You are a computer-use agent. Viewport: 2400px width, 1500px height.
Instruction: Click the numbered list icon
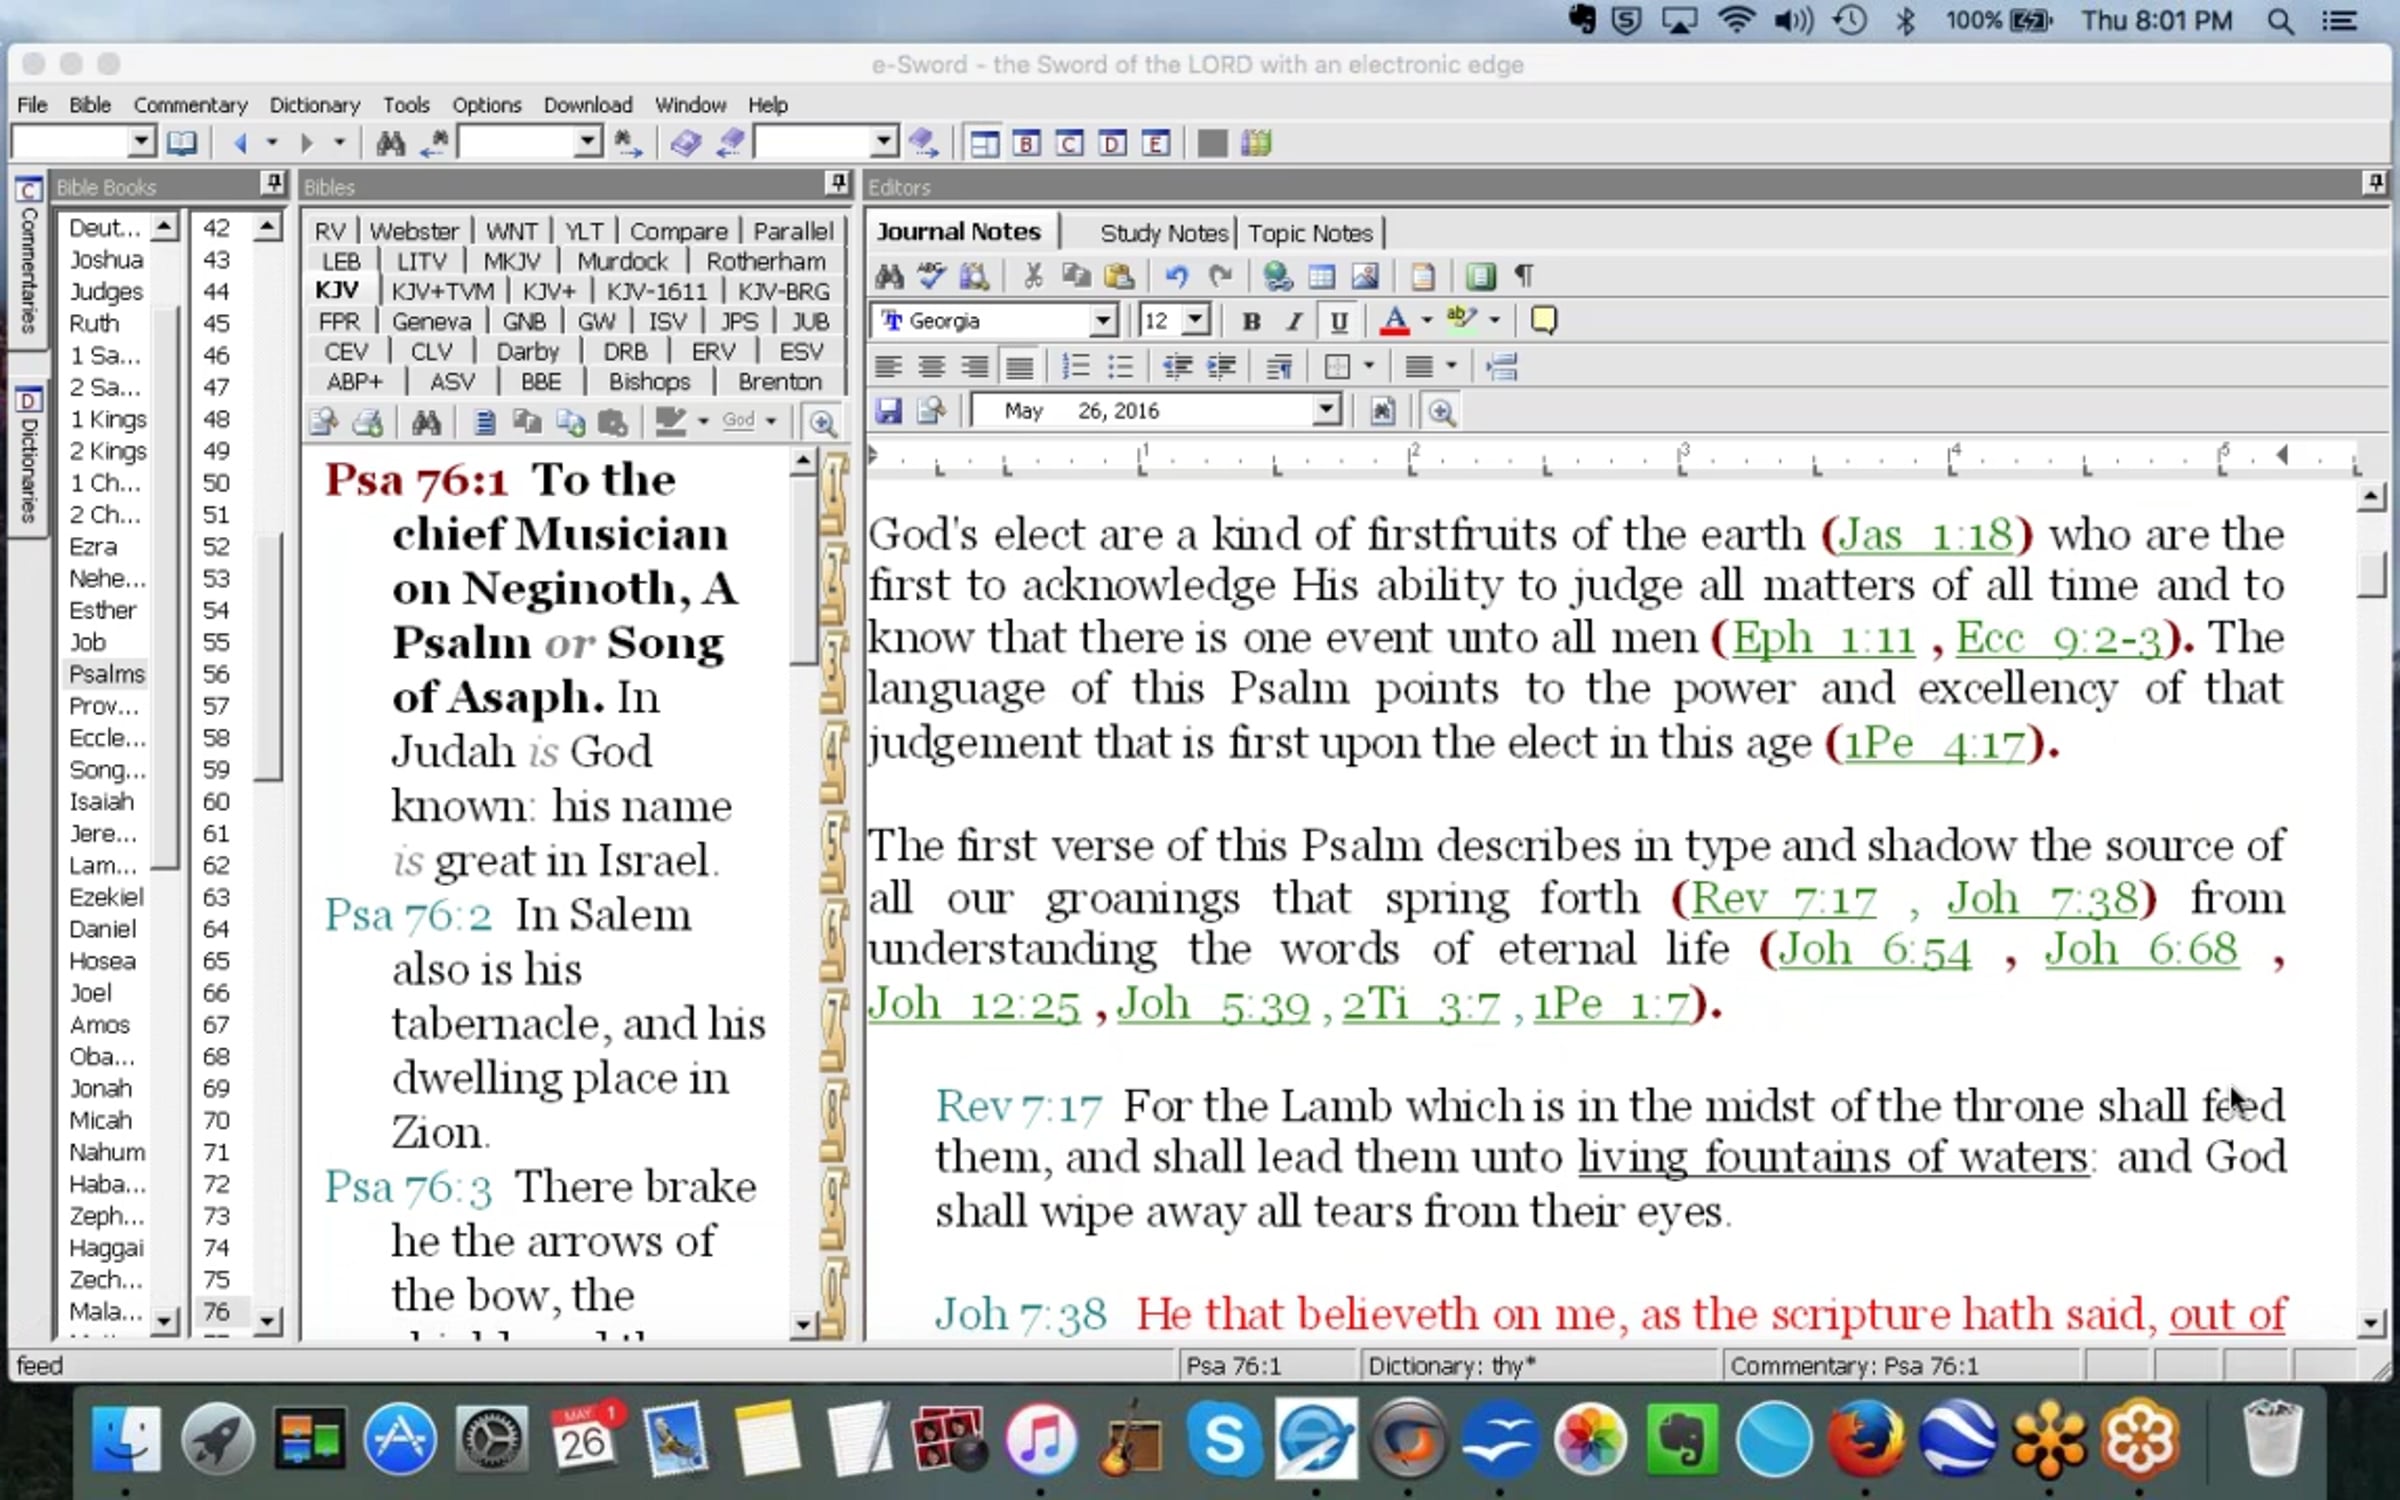click(1075, 367)
